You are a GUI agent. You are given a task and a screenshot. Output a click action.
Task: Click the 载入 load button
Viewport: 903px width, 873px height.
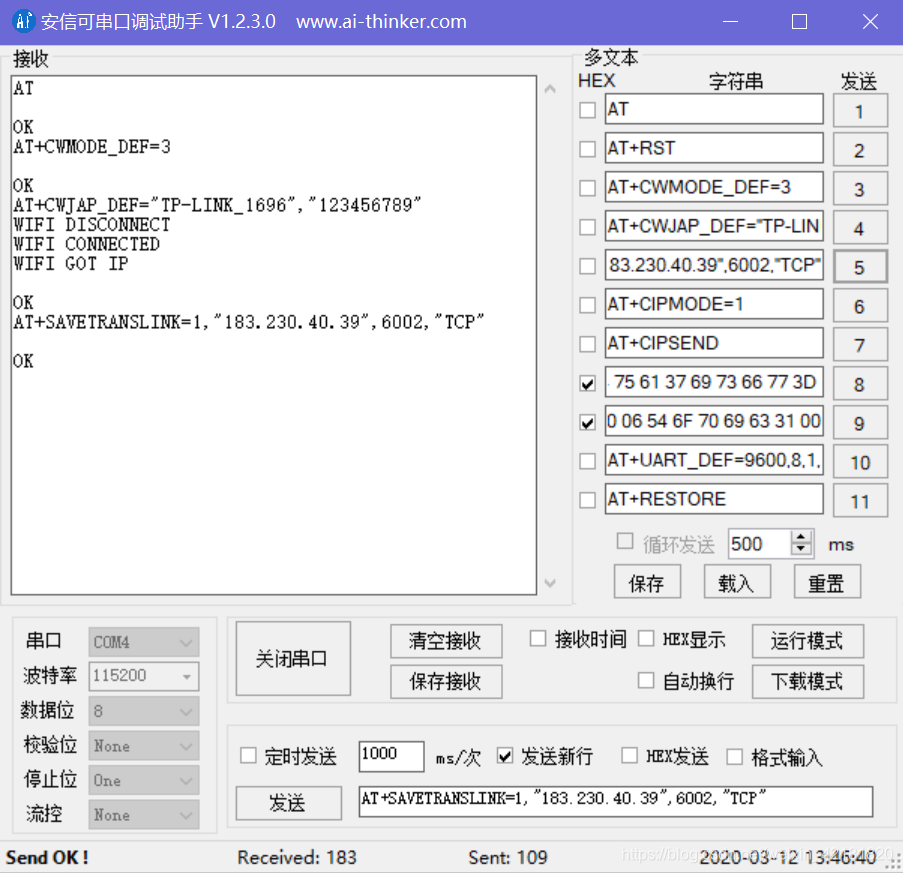click(737, 582)
